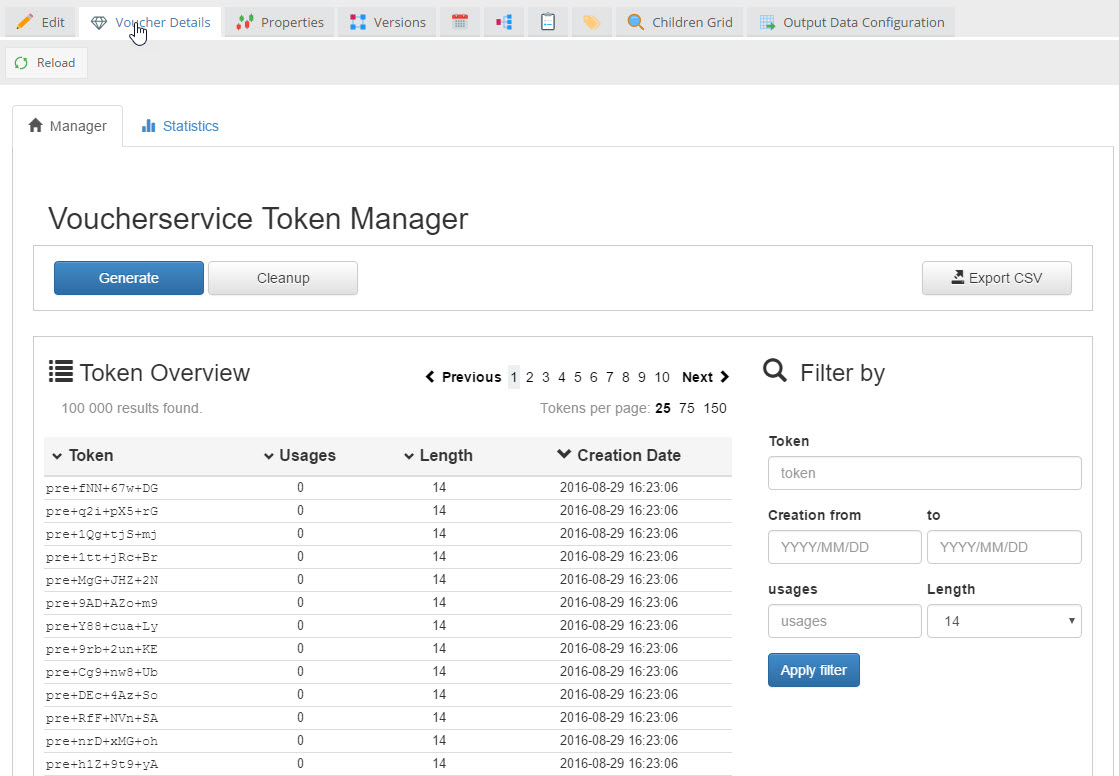
Task: Jump to page 5 in pagination
Action: 578,377
